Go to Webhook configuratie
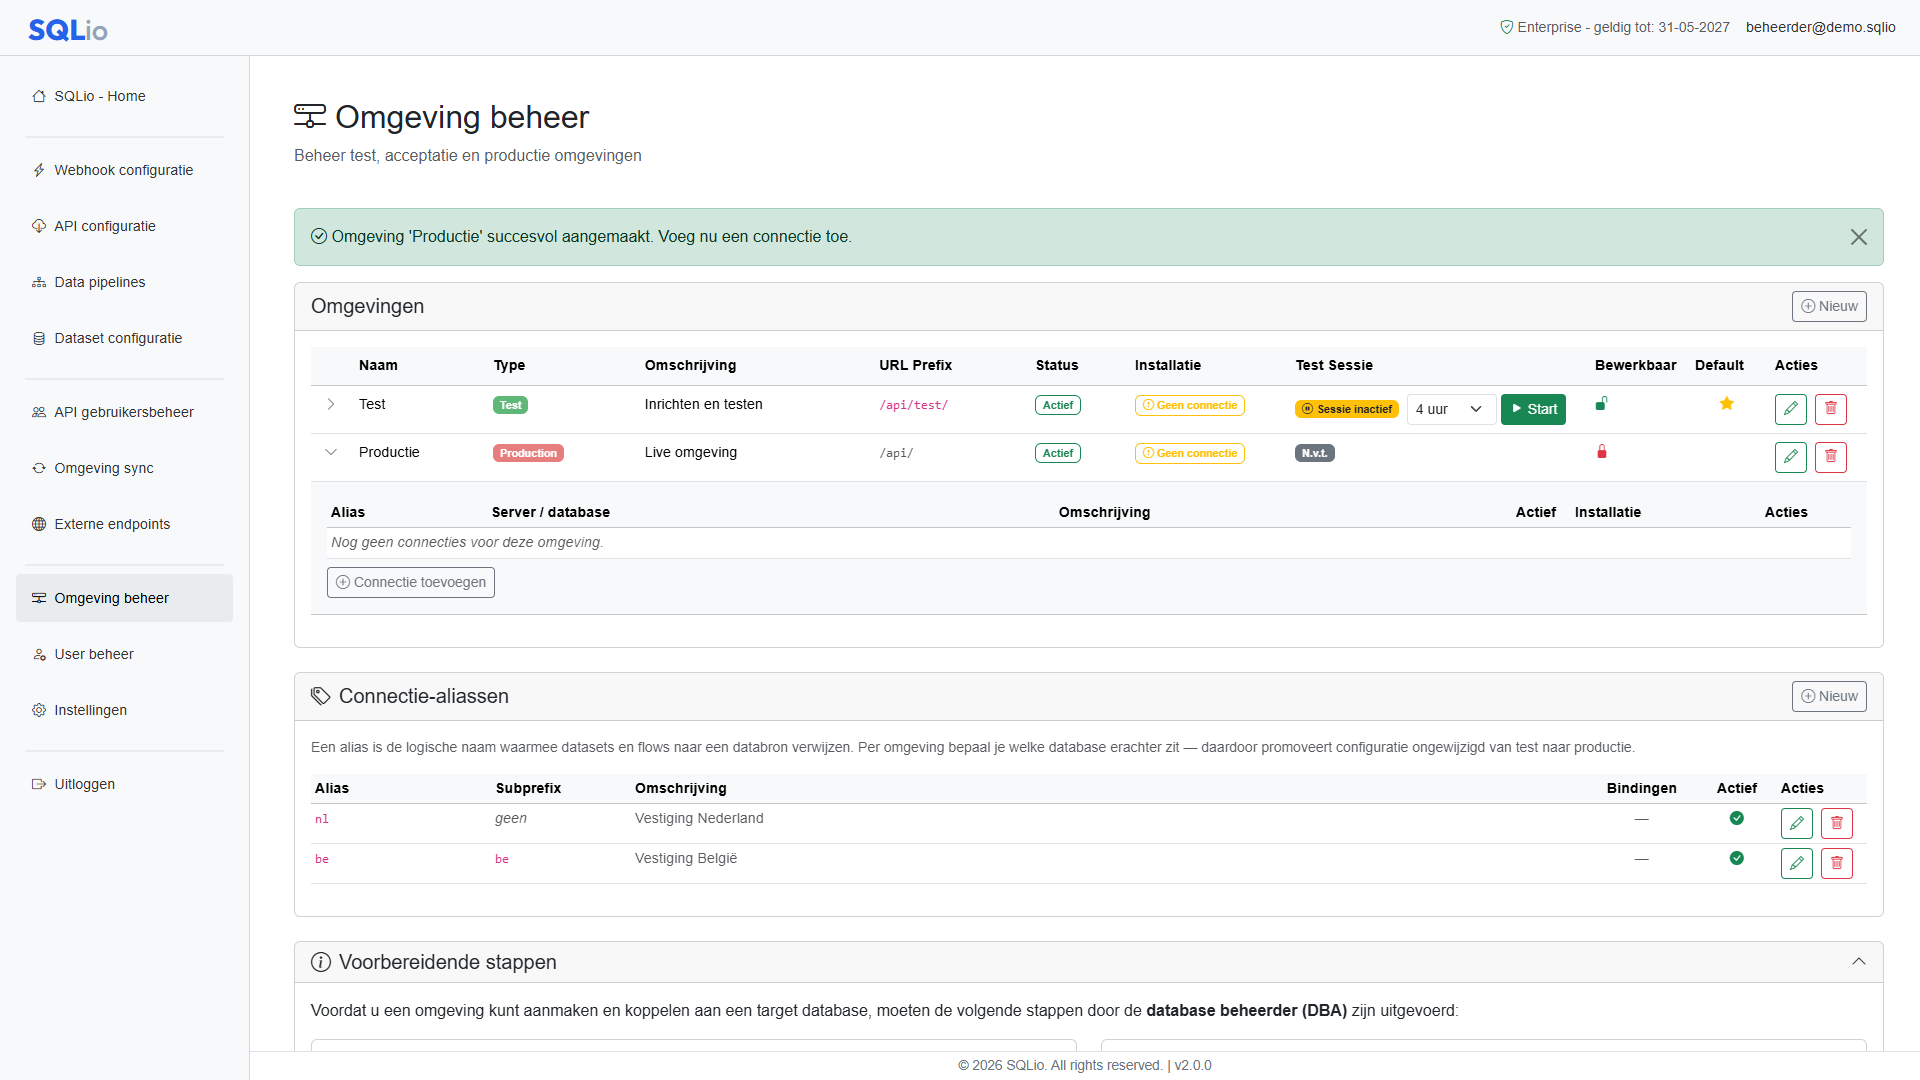The height and width of the screenshot is (1080, 1920). [x=124, y=170]
